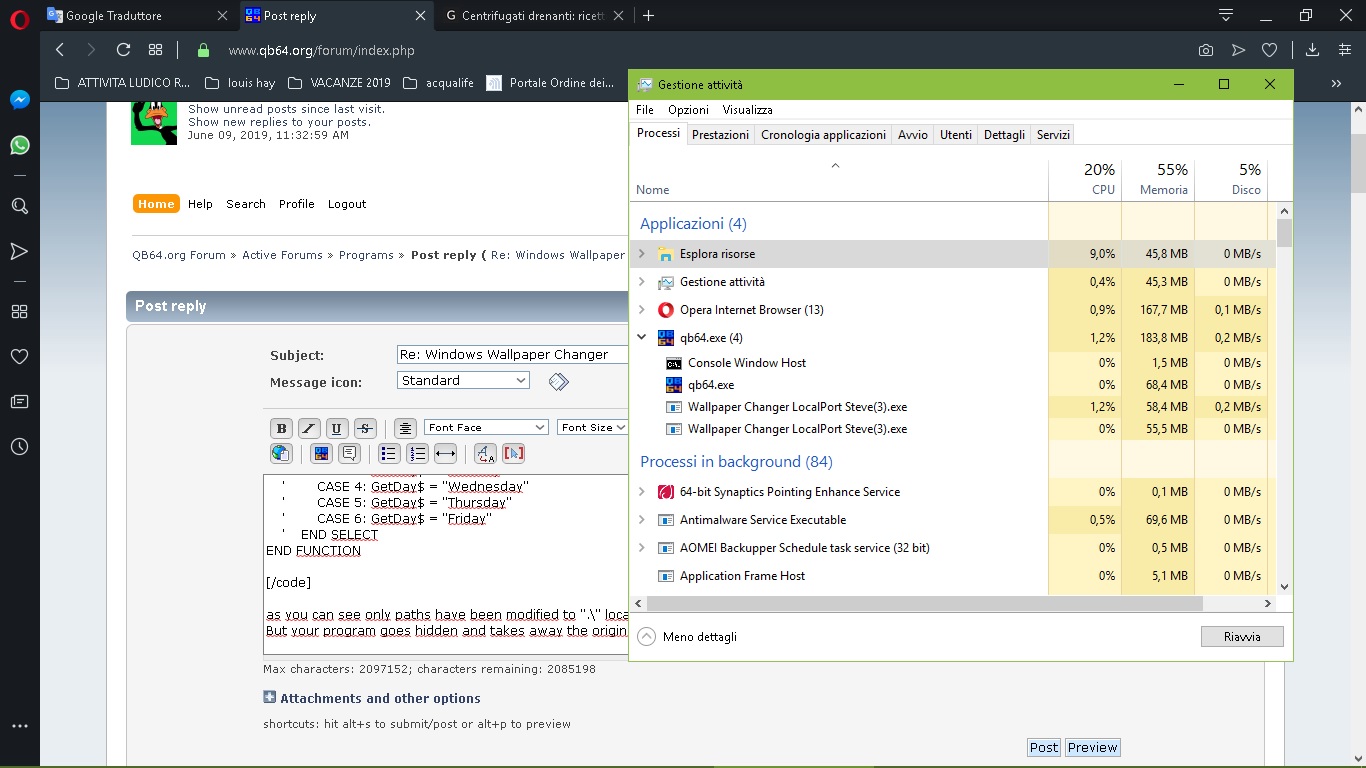Open the Opzioni menu in Task Manager
Image resolution: width=1366 pixels, height=768 pixels.
tap(688, 110)
